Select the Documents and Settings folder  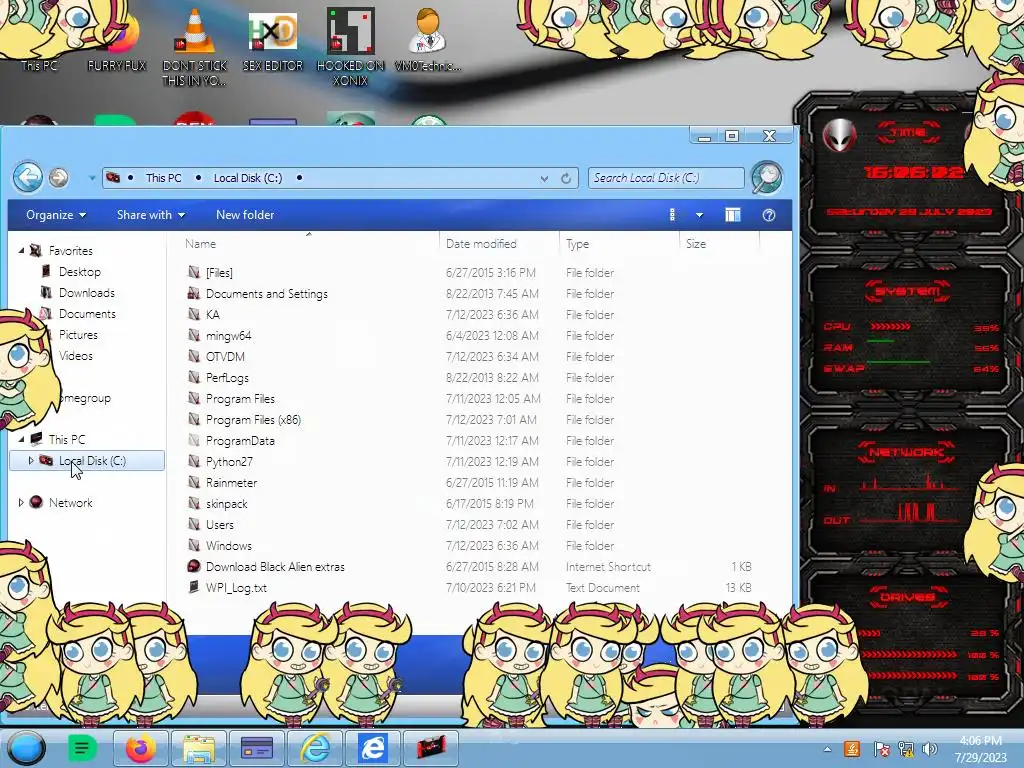[266, 294]
